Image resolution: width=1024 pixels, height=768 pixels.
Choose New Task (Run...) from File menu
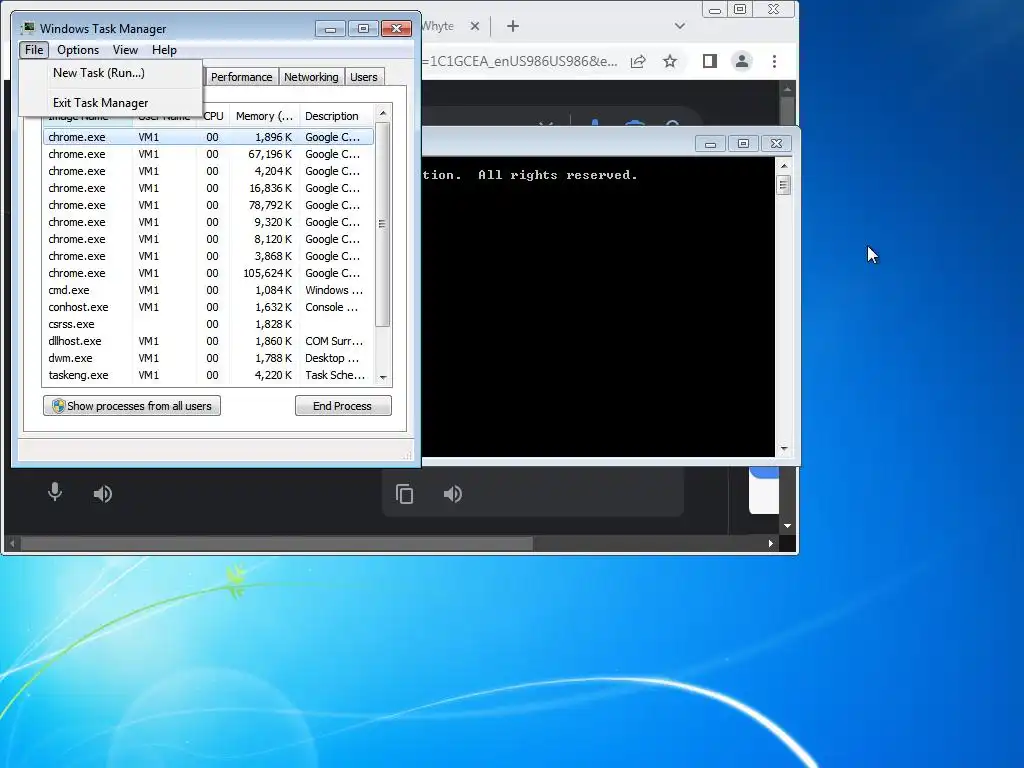[99, 72]
